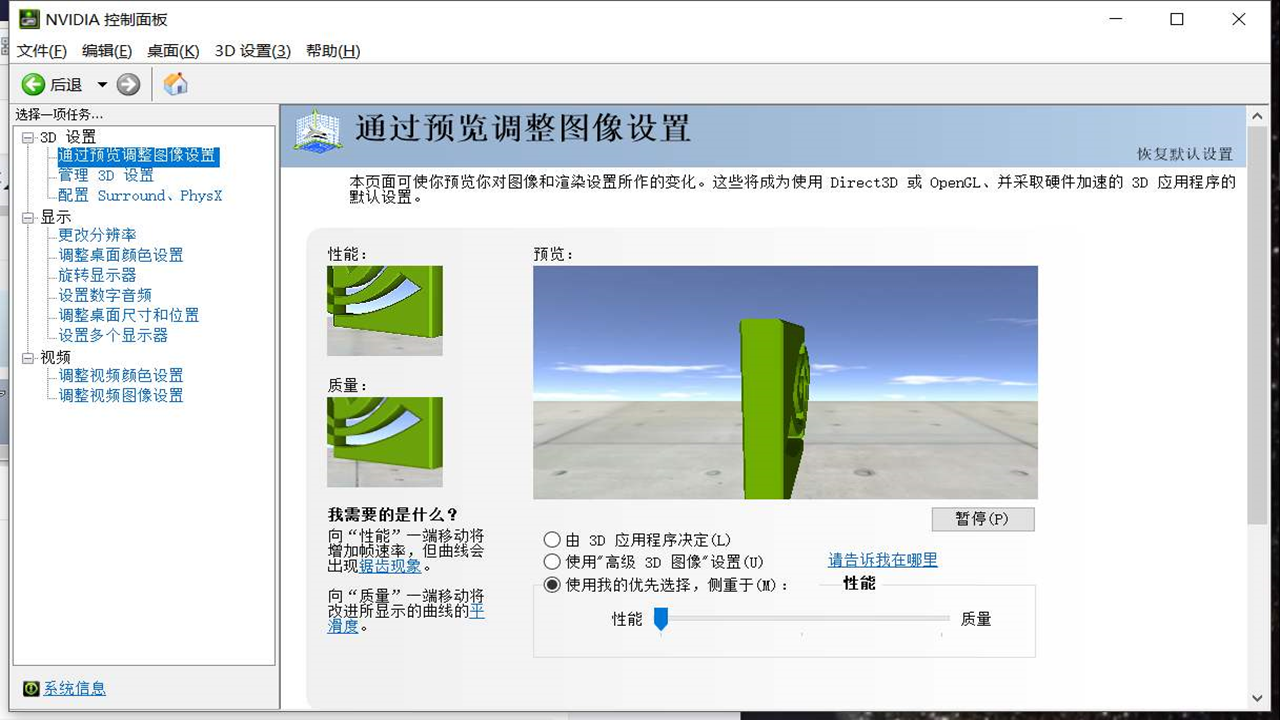This screenshot has height=720, width=1280.
Task: Open 调整视频图像设置 in tree
Action: tap(121, 395)
